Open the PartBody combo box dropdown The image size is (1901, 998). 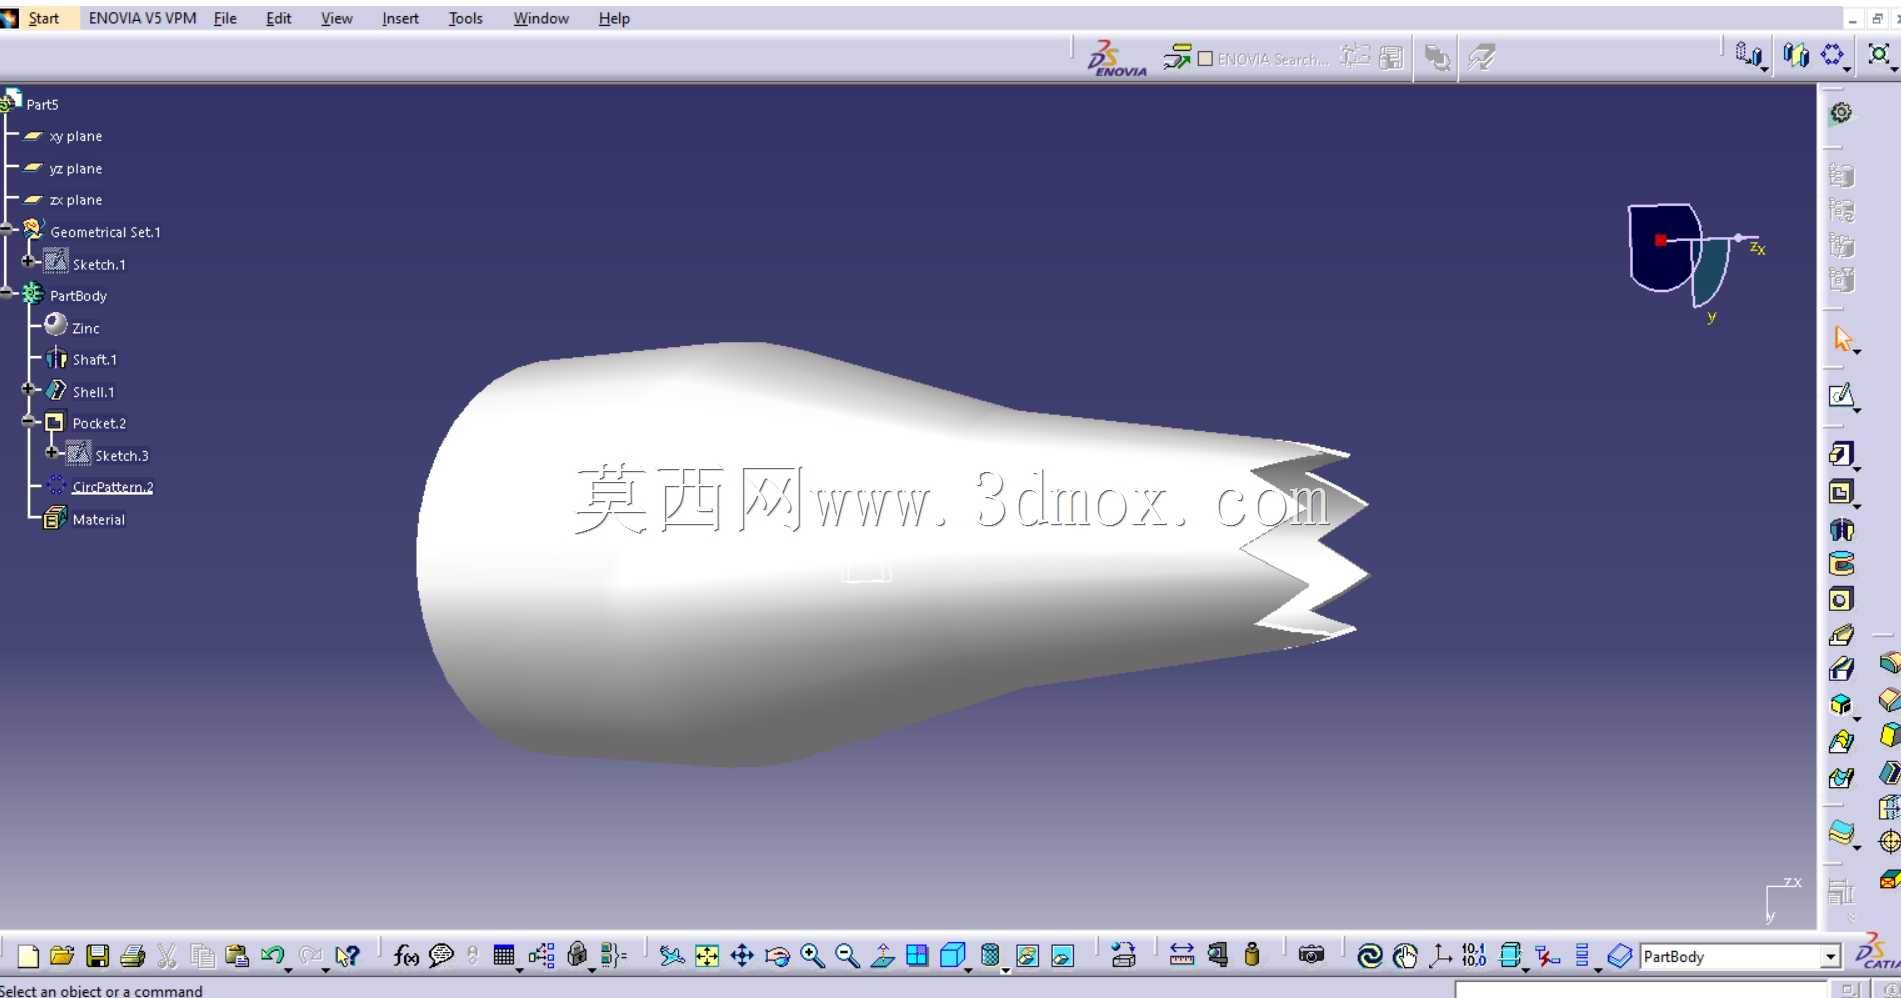click(1830, 957)
